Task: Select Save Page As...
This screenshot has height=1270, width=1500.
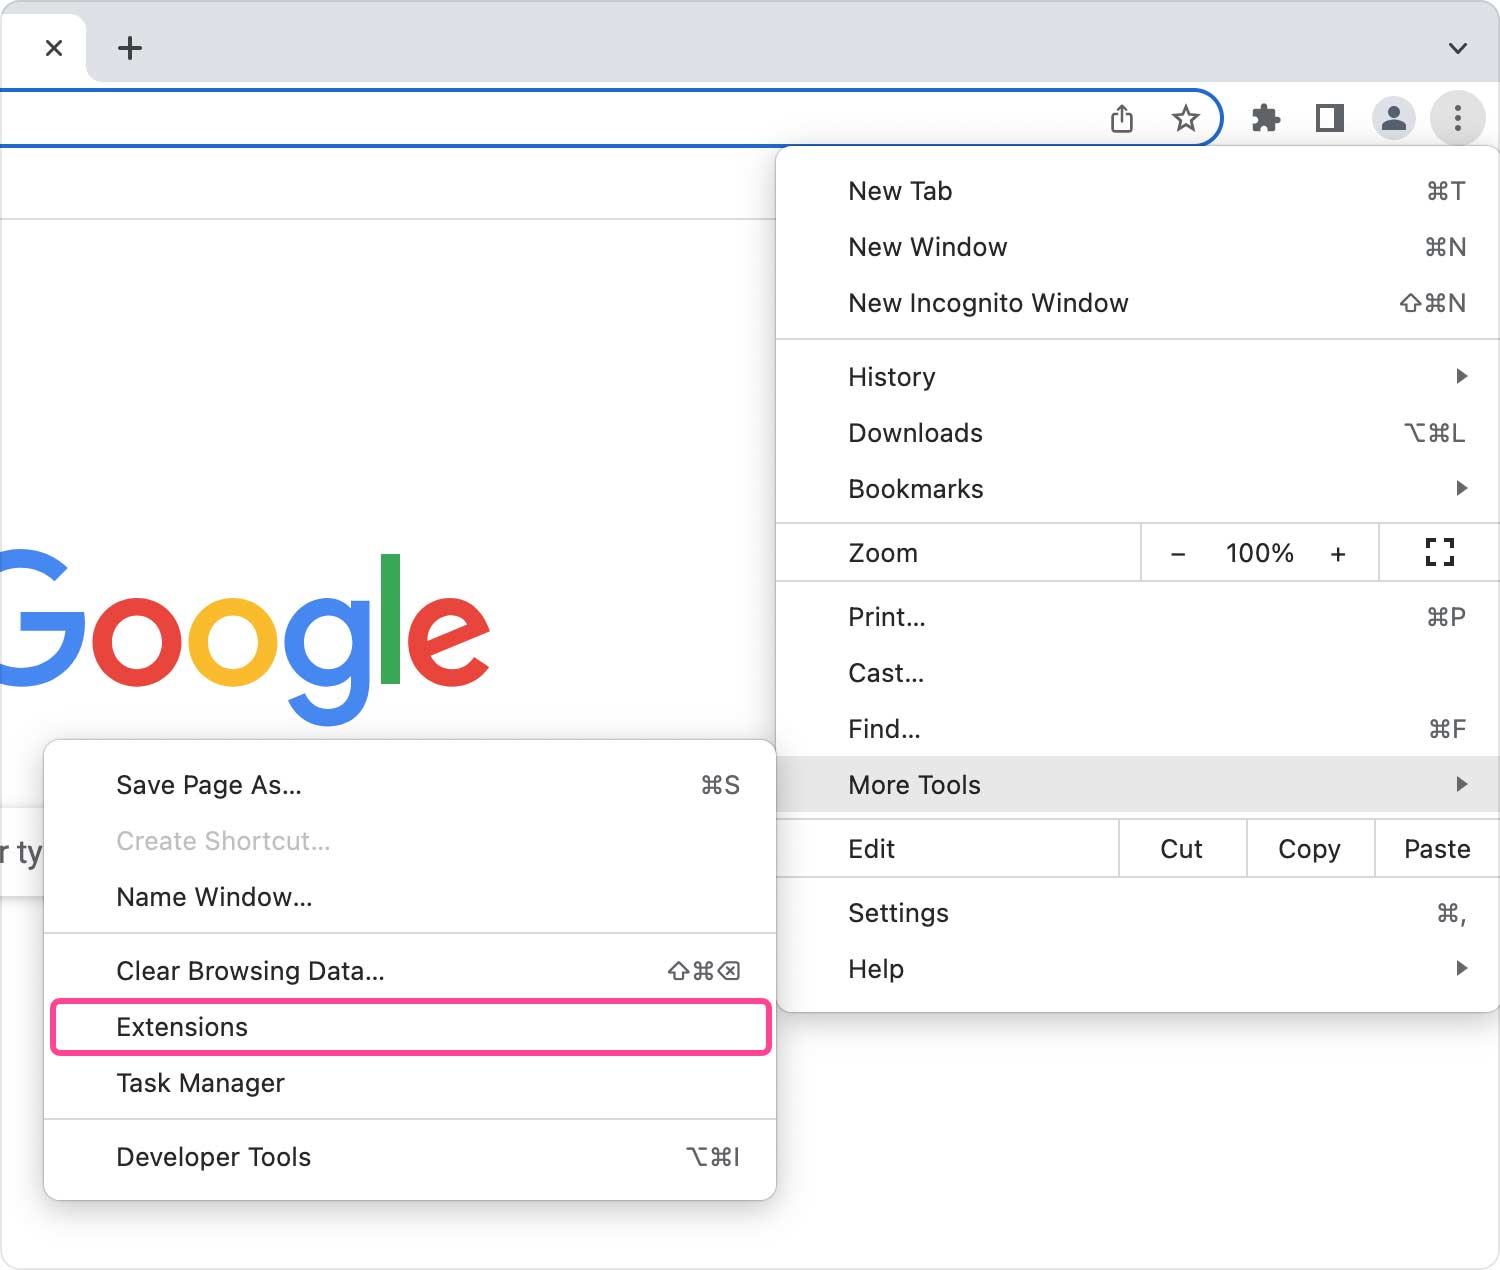Action: (410, 785)
